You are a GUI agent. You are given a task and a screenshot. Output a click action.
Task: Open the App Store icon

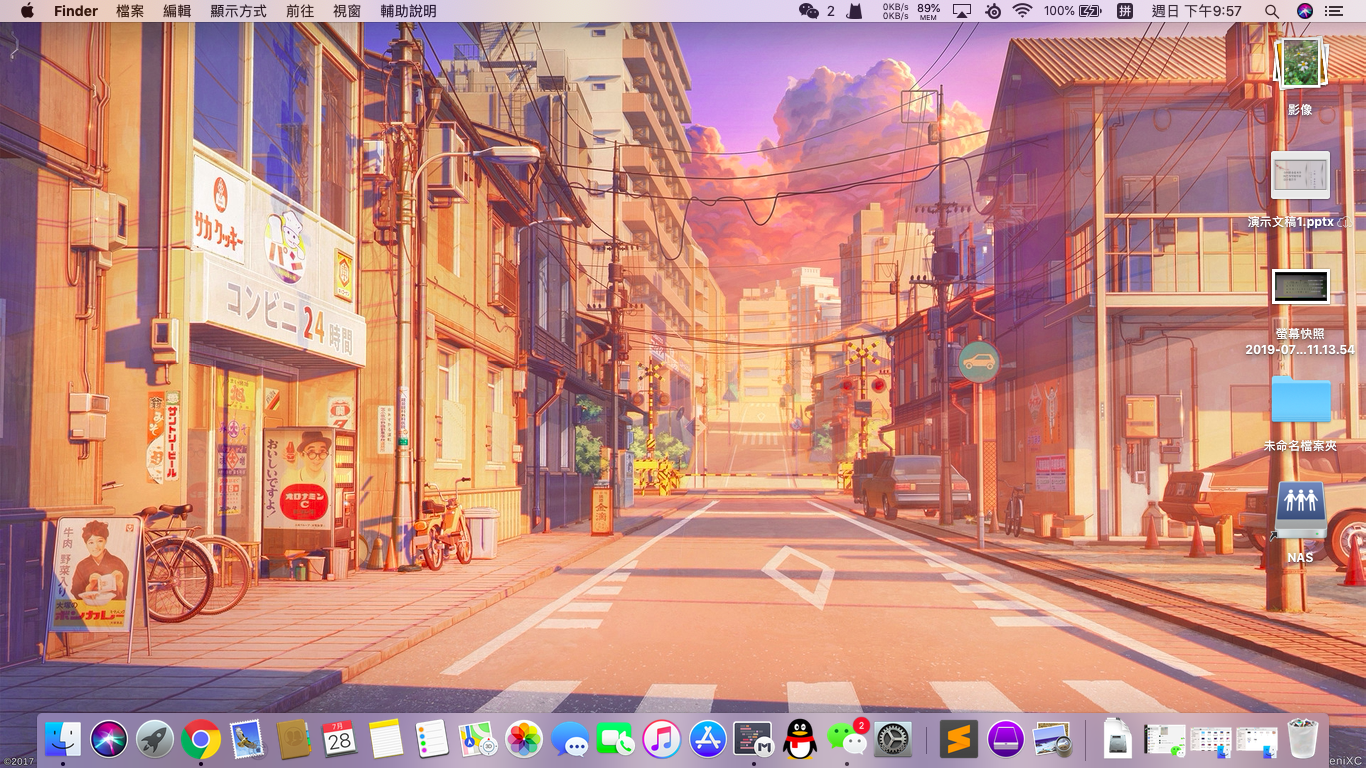(708, 740)
